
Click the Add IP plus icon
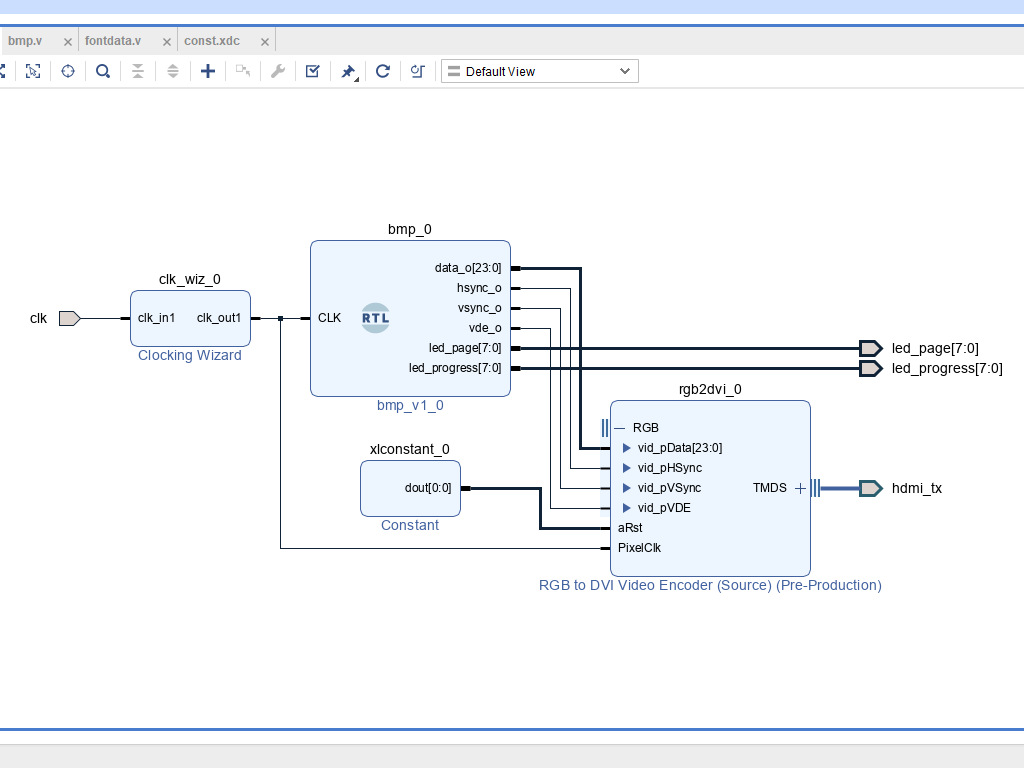(x=208, y=71)
